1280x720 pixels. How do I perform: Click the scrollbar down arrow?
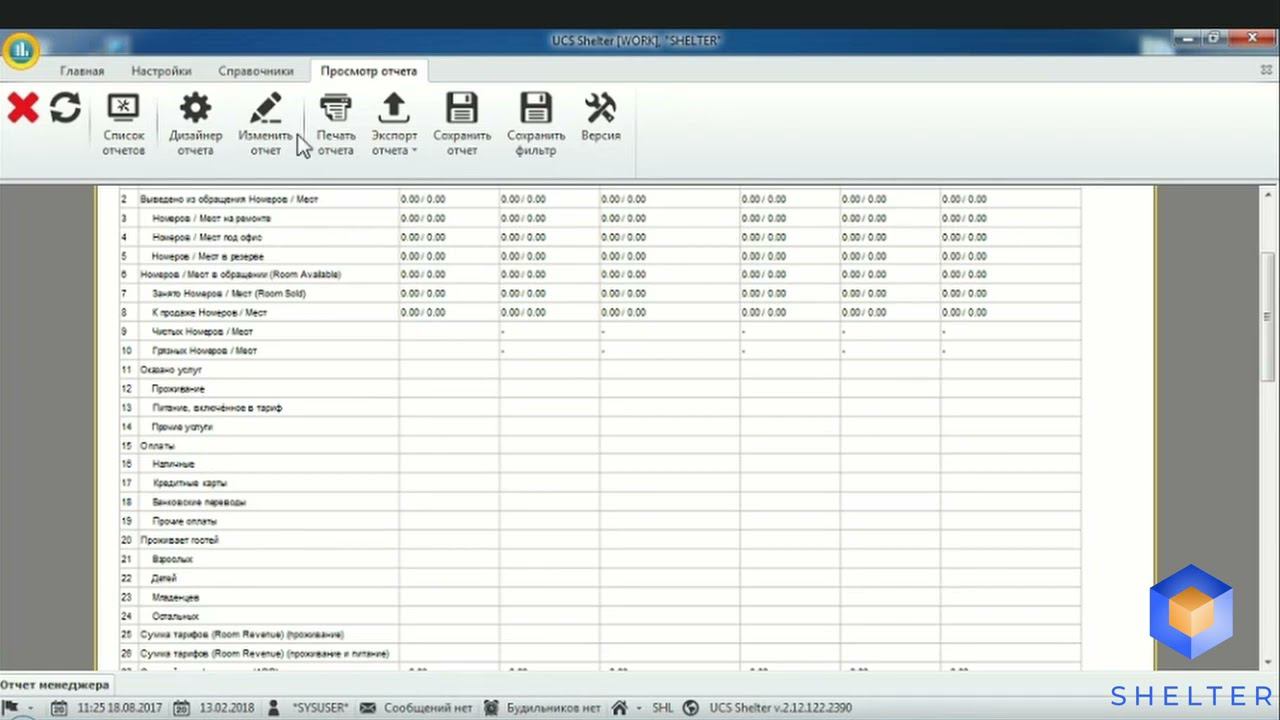pyautogui.click(x=1270, y=663)
